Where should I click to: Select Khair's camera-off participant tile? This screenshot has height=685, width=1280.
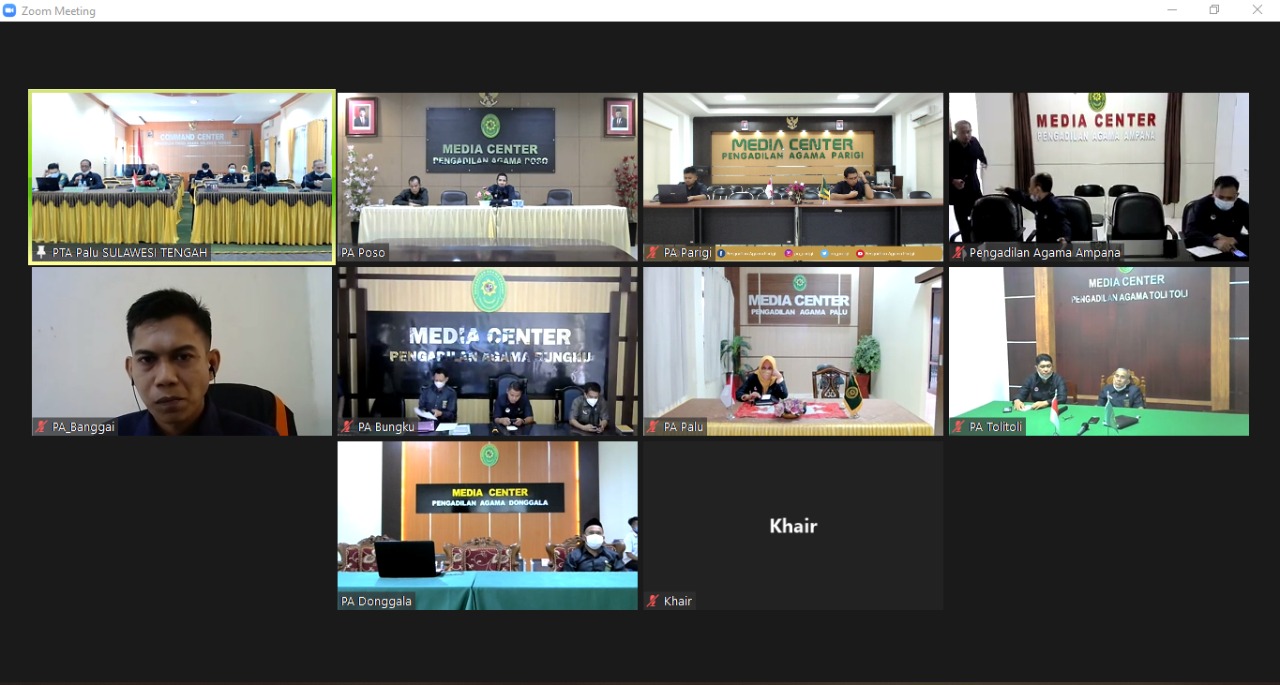[793, 525]
